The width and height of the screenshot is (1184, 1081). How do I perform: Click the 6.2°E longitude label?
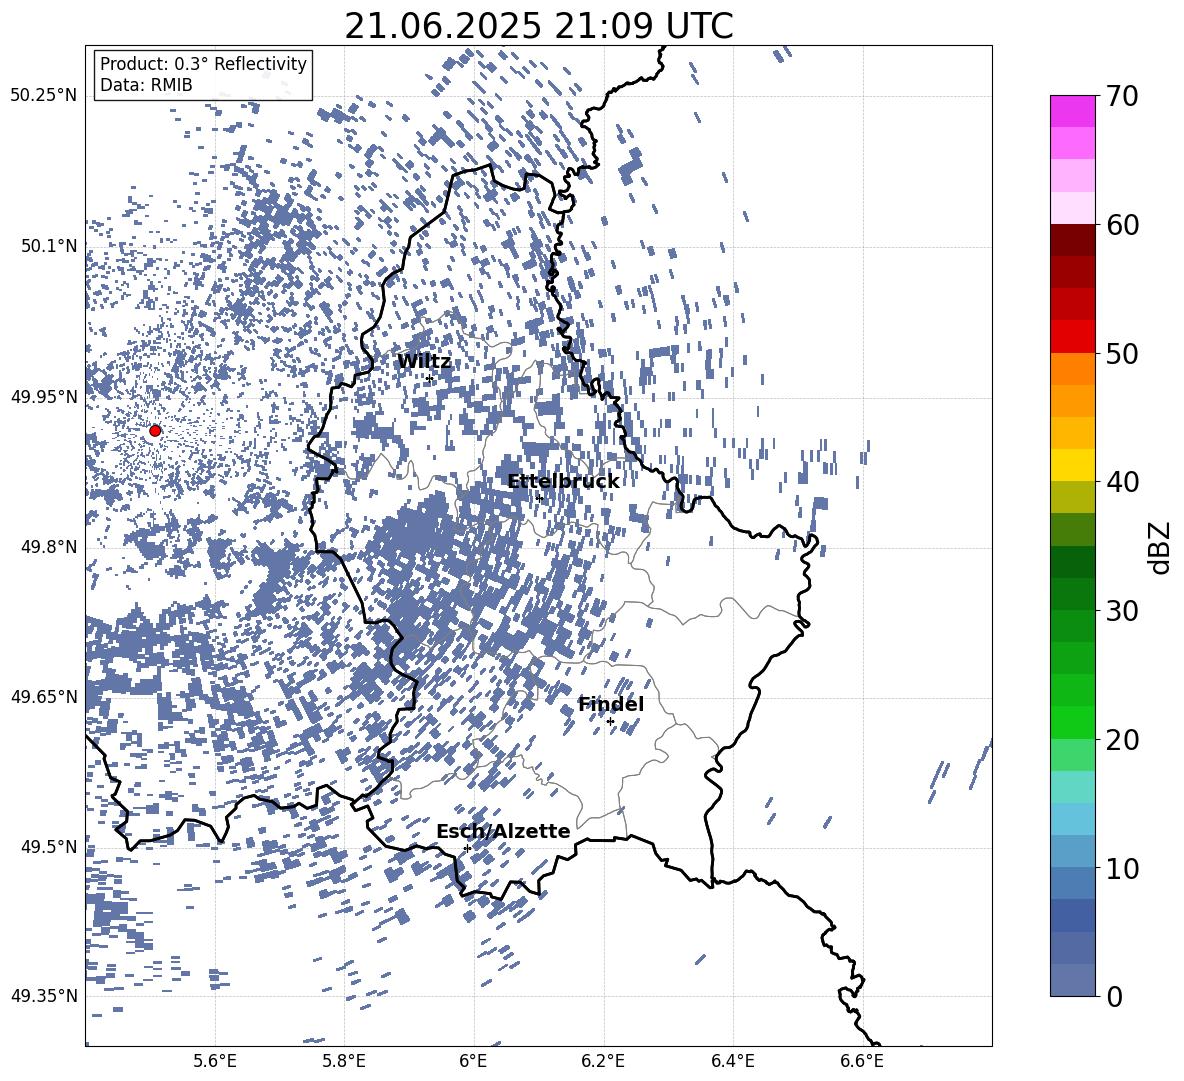tap(603, 1061)
